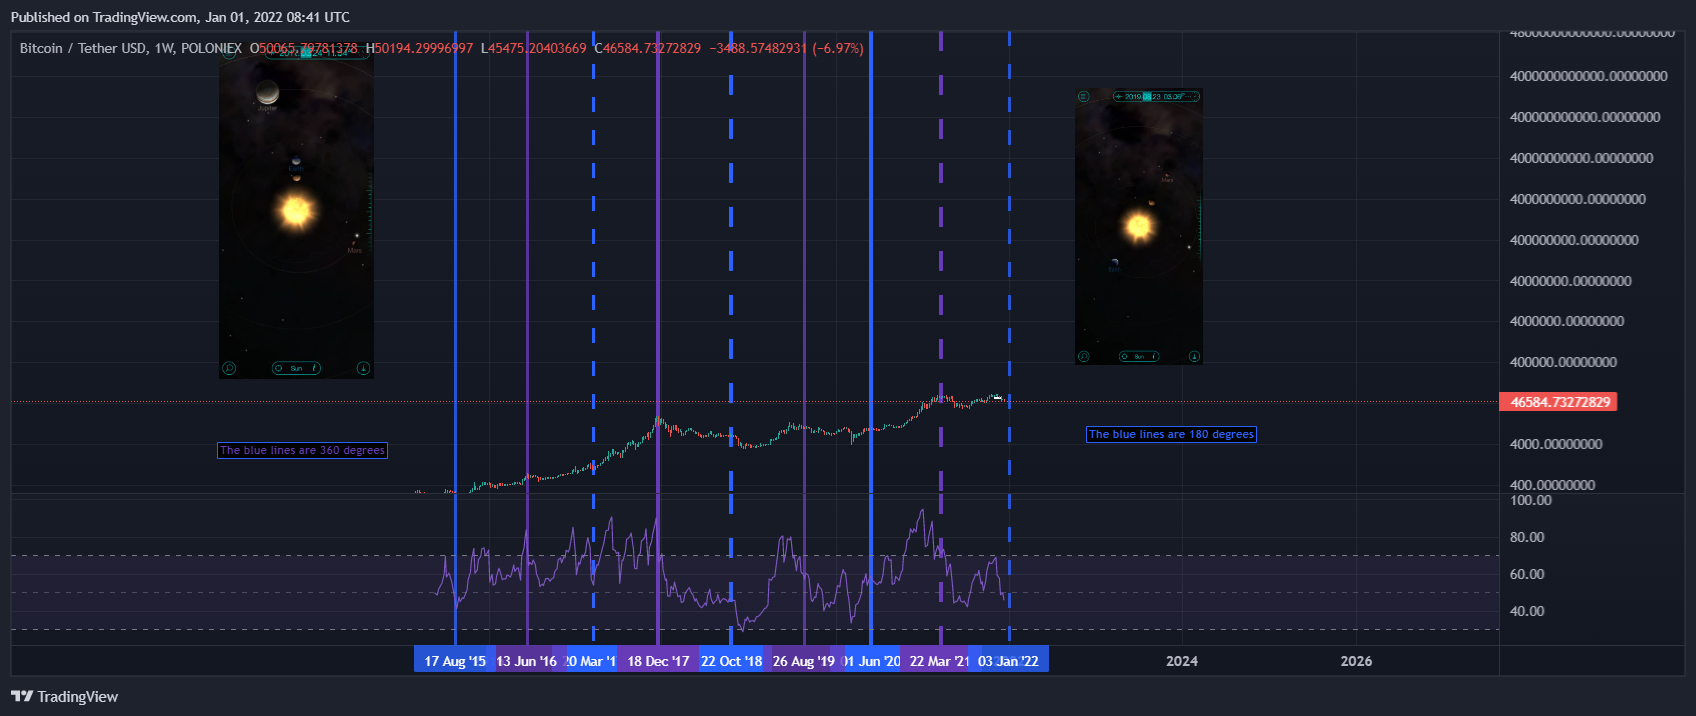Click the 4000.00000000 price axis label
The width and height of the screenshot is (1696, 716).
(x=1556, y=444)
